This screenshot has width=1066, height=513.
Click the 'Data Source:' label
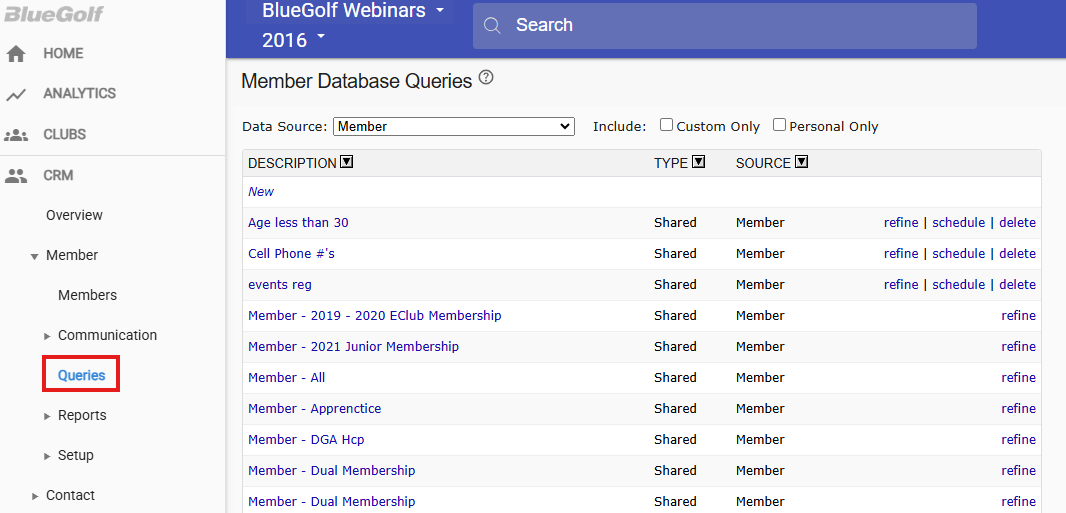coord(285,126)
